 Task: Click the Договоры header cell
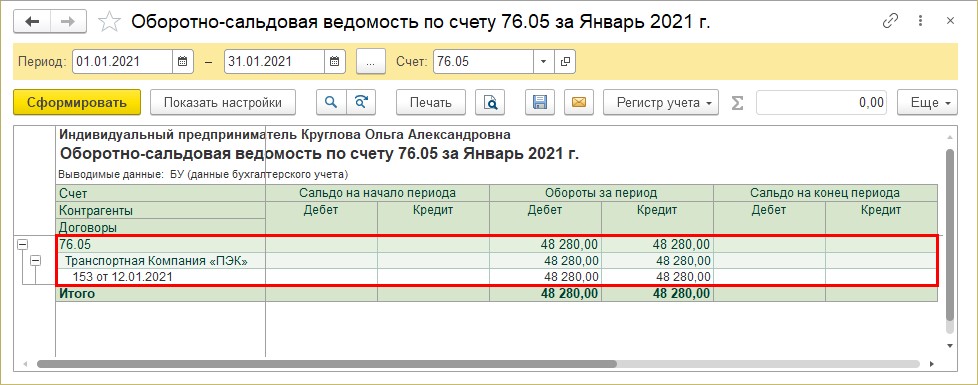pos(160,227)
